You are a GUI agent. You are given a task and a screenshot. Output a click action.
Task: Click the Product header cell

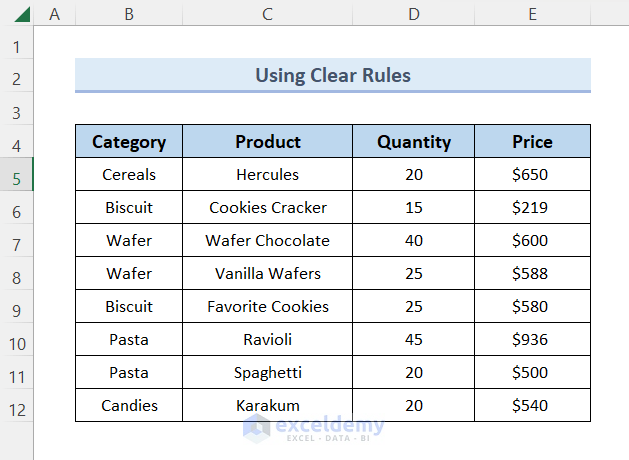[267, 142]
